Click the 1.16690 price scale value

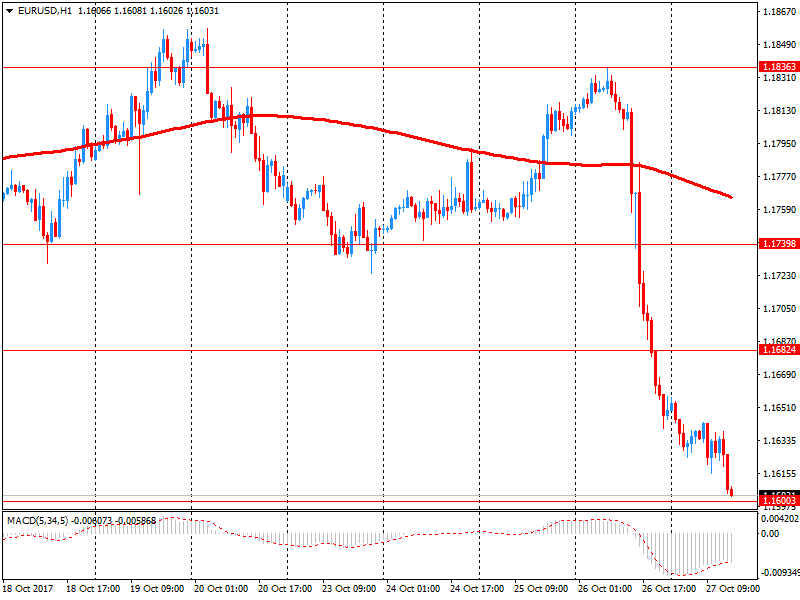coord(779,374)
